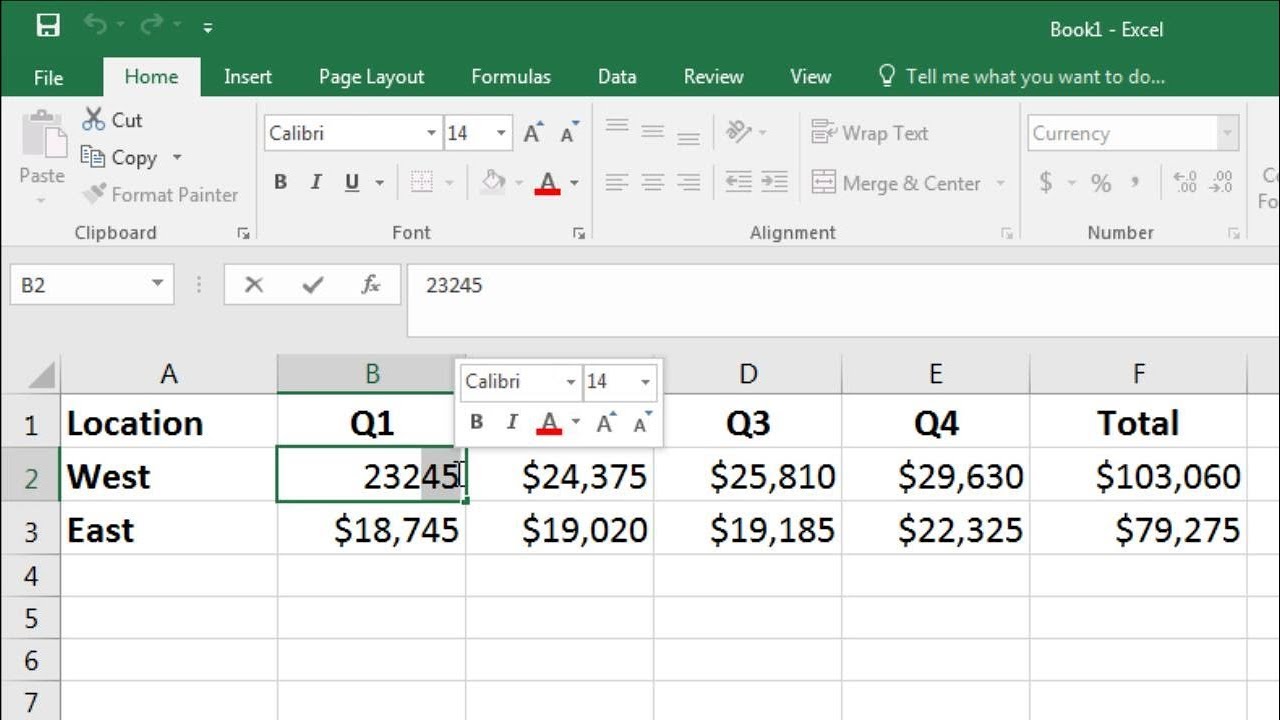Cut the selection with Cut
This screenshot has height=720, width=1280.
coord(113,120)
